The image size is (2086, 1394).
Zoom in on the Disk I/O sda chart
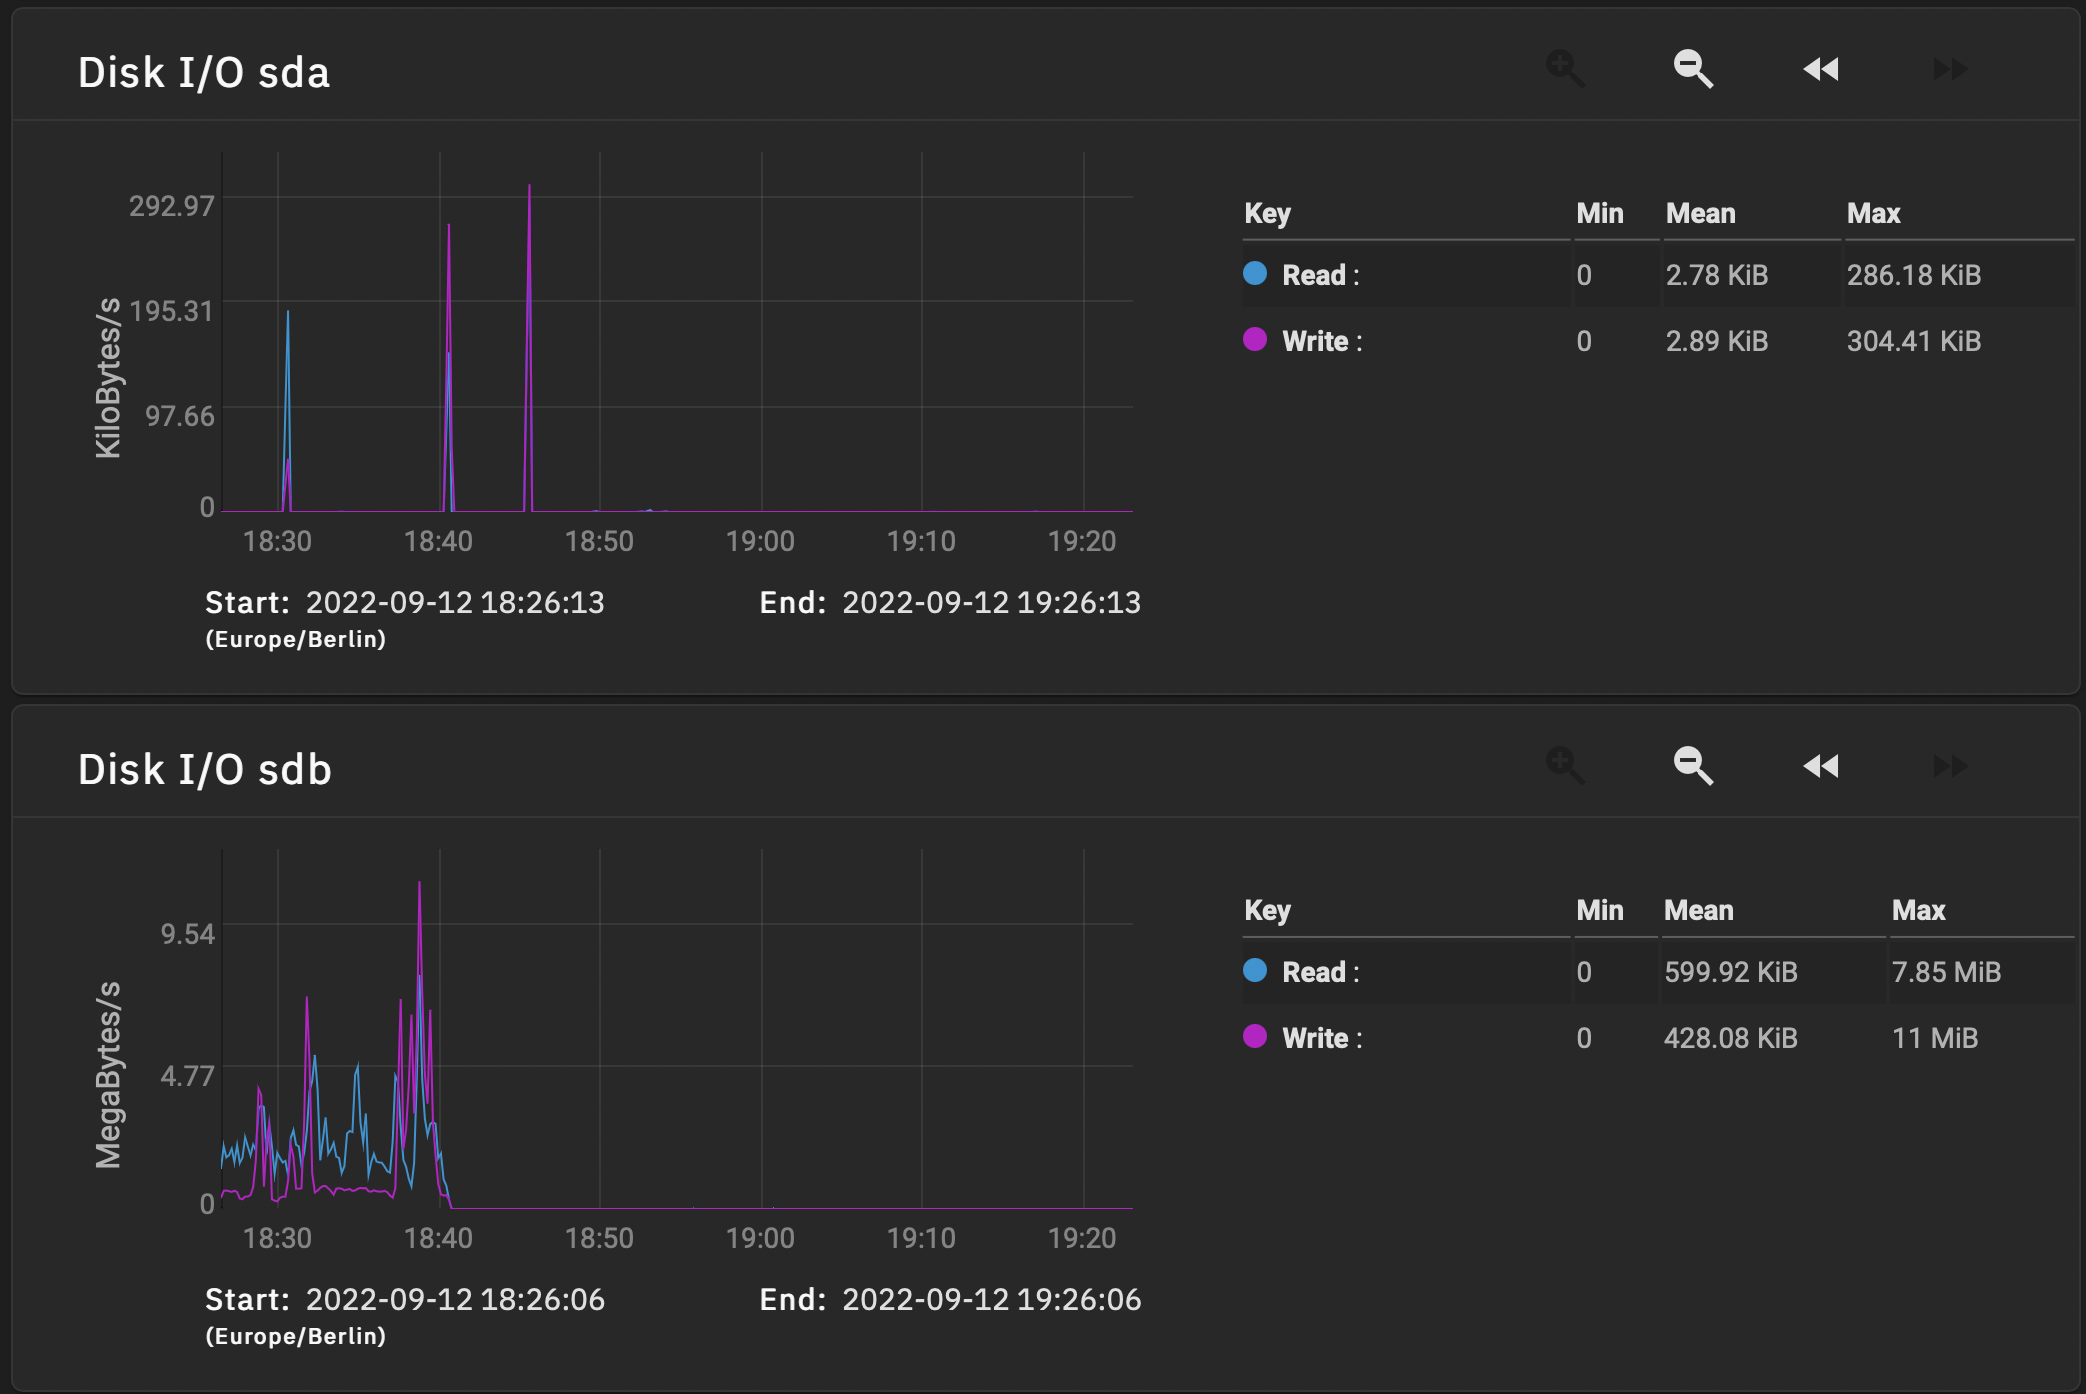point(1565,69)
